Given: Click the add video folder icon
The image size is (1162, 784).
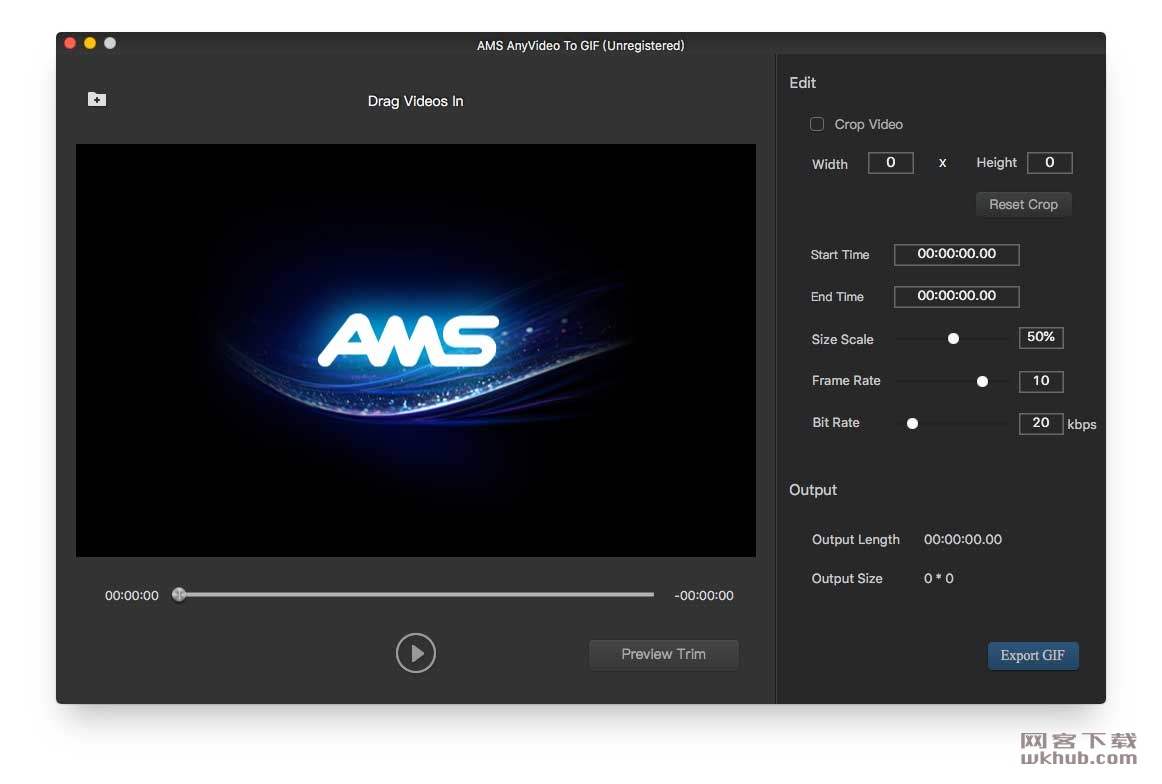Looking at the screenshot, I should pyautogui.click(x=97, y=99).
